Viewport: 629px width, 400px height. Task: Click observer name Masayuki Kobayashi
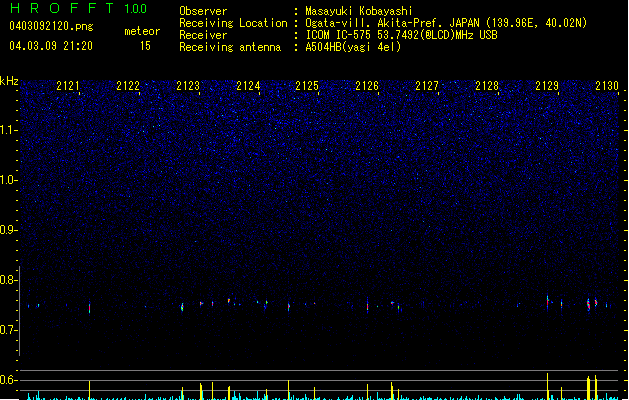click(359, 11)
